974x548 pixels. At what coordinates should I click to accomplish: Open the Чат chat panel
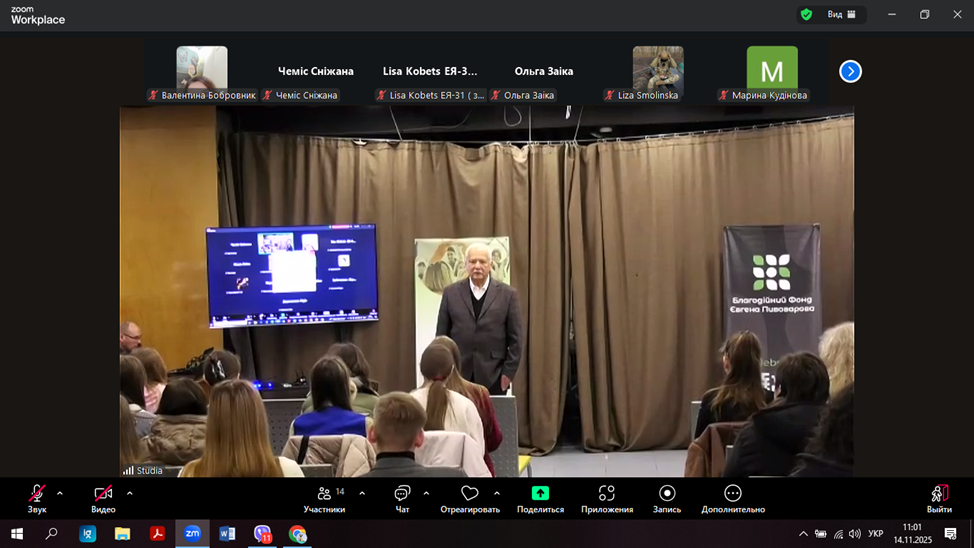pos(402,497)
